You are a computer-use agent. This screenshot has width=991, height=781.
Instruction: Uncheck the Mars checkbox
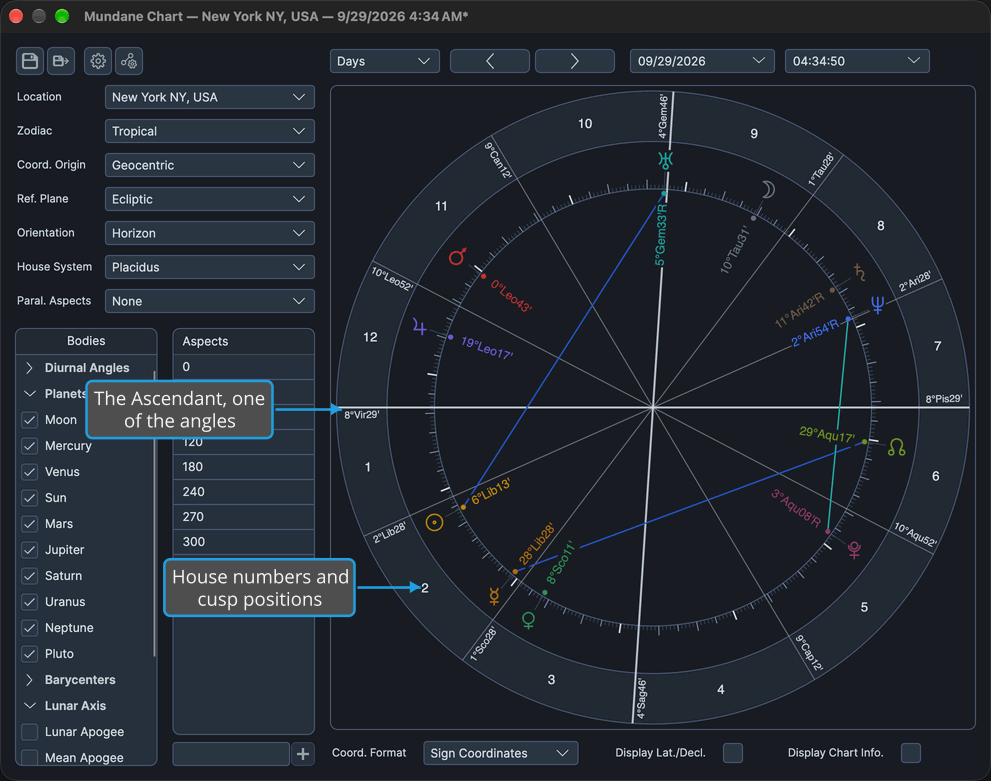tap(30, 524)
